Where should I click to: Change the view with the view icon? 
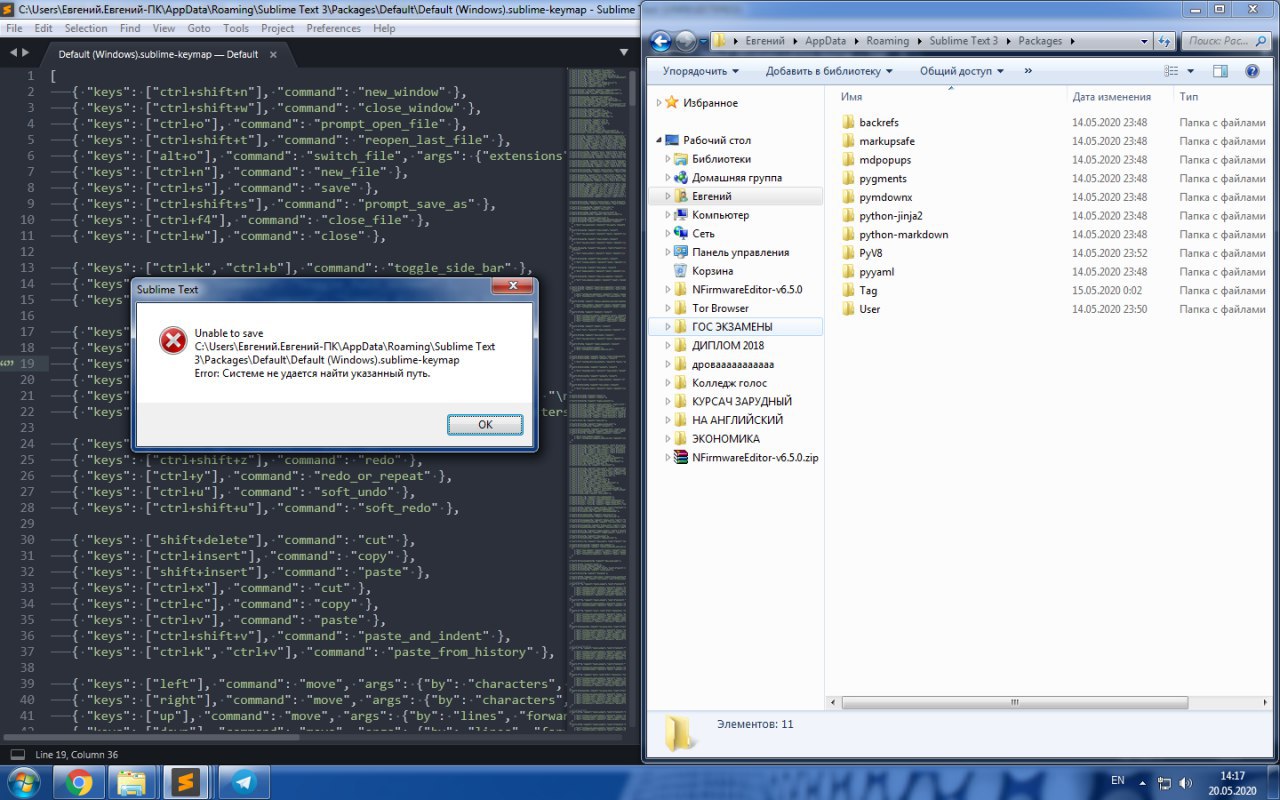tap(1172, 71)
